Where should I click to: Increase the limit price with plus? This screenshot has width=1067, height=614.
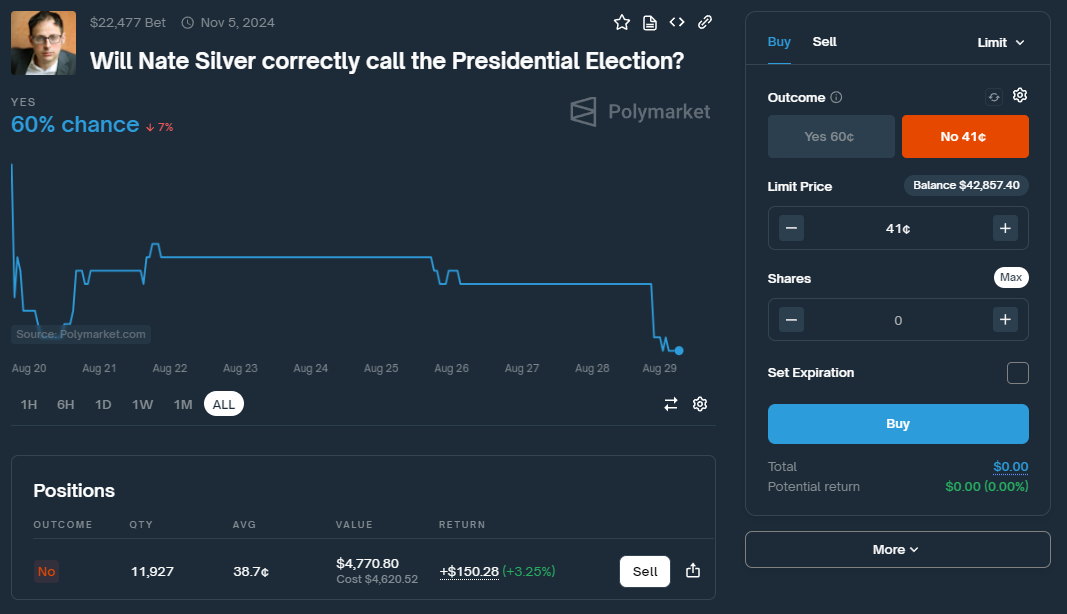coord(1005,228)
